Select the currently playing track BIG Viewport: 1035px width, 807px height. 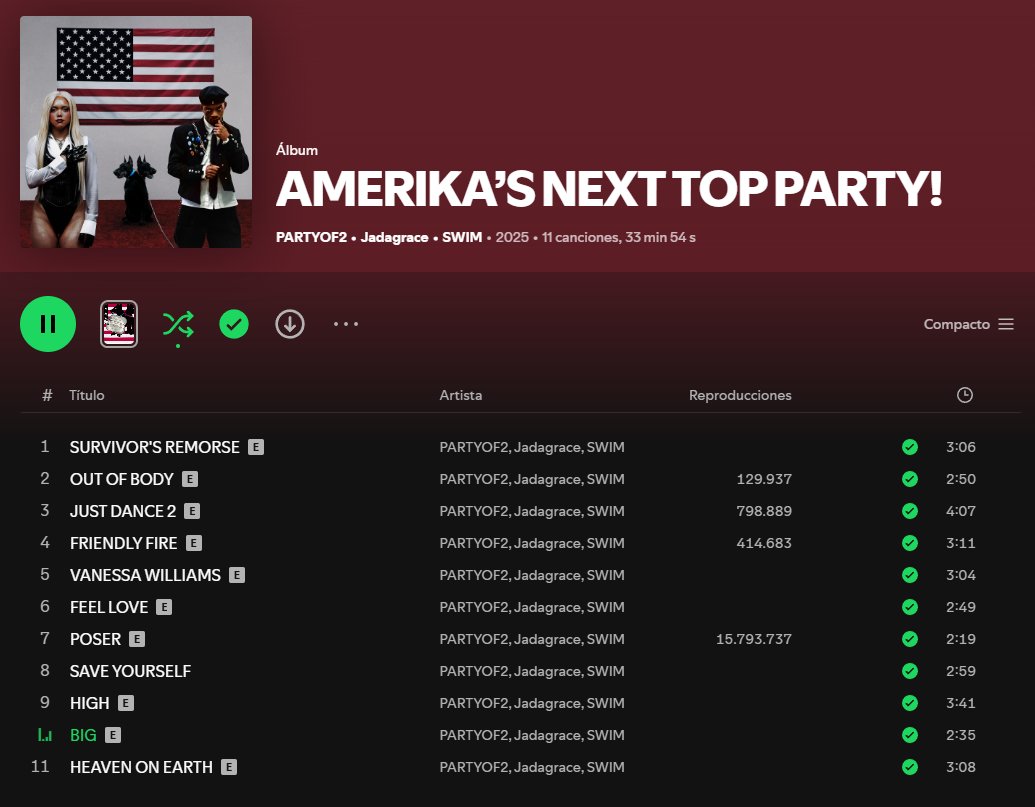pos(83,735)
